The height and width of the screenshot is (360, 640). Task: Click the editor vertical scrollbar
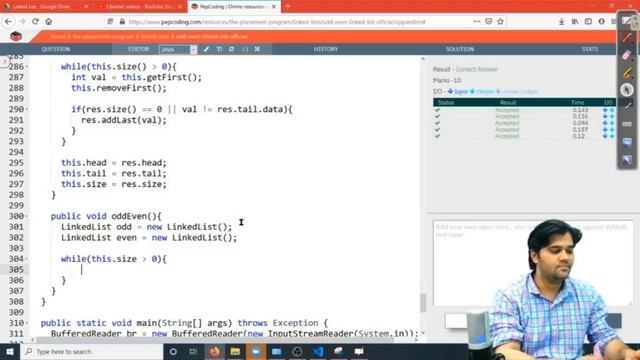(x=423, y=303)
